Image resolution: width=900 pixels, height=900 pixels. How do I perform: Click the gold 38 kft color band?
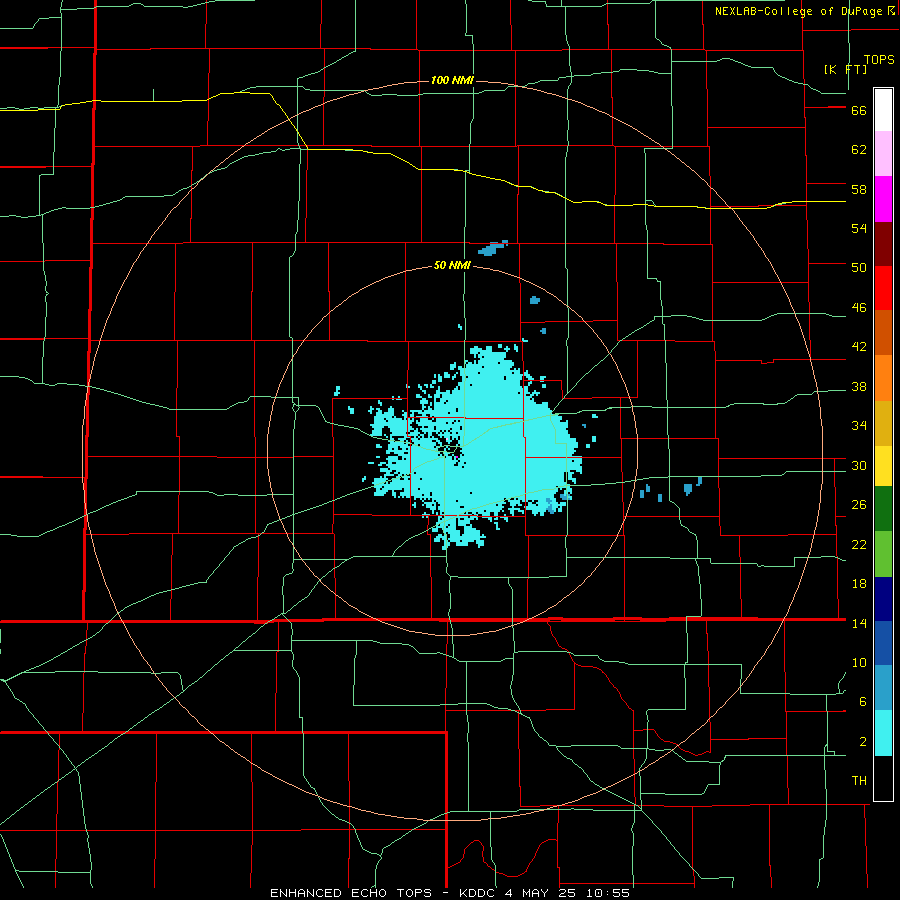883,423
